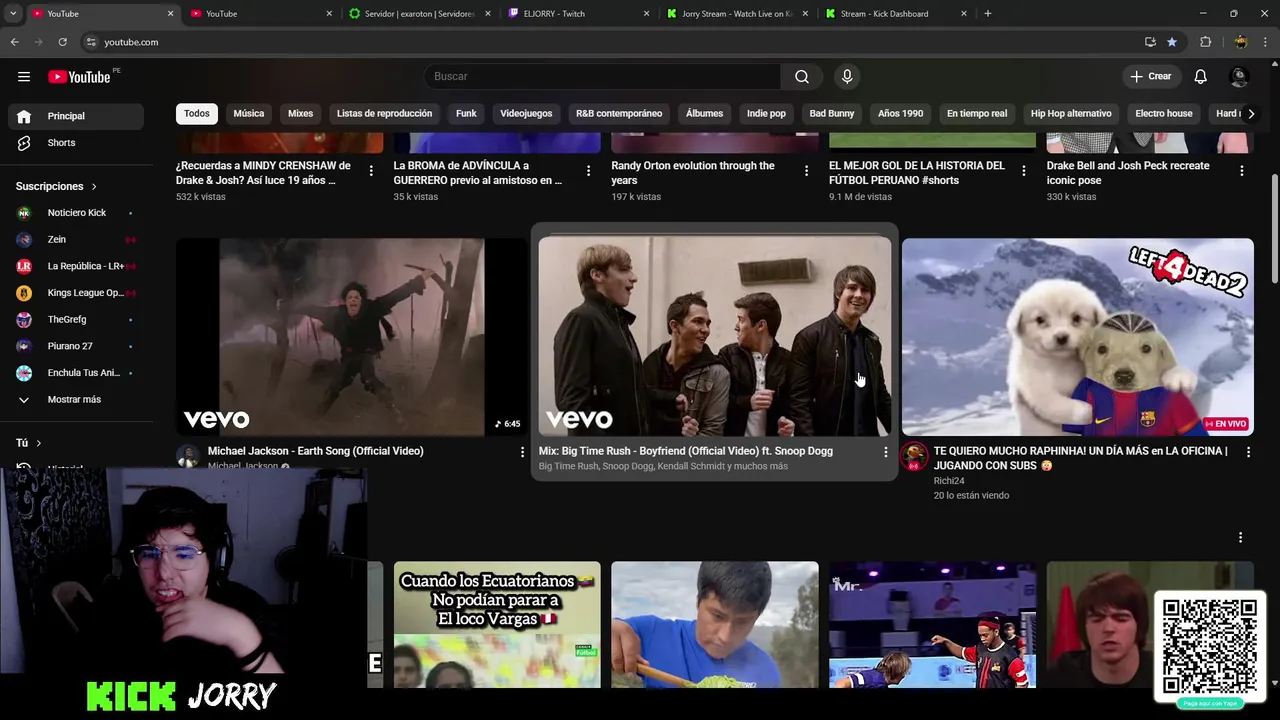The image size is (1280, 720).
Task: Open Shorts in the sidebar
Action: [76, 143]
